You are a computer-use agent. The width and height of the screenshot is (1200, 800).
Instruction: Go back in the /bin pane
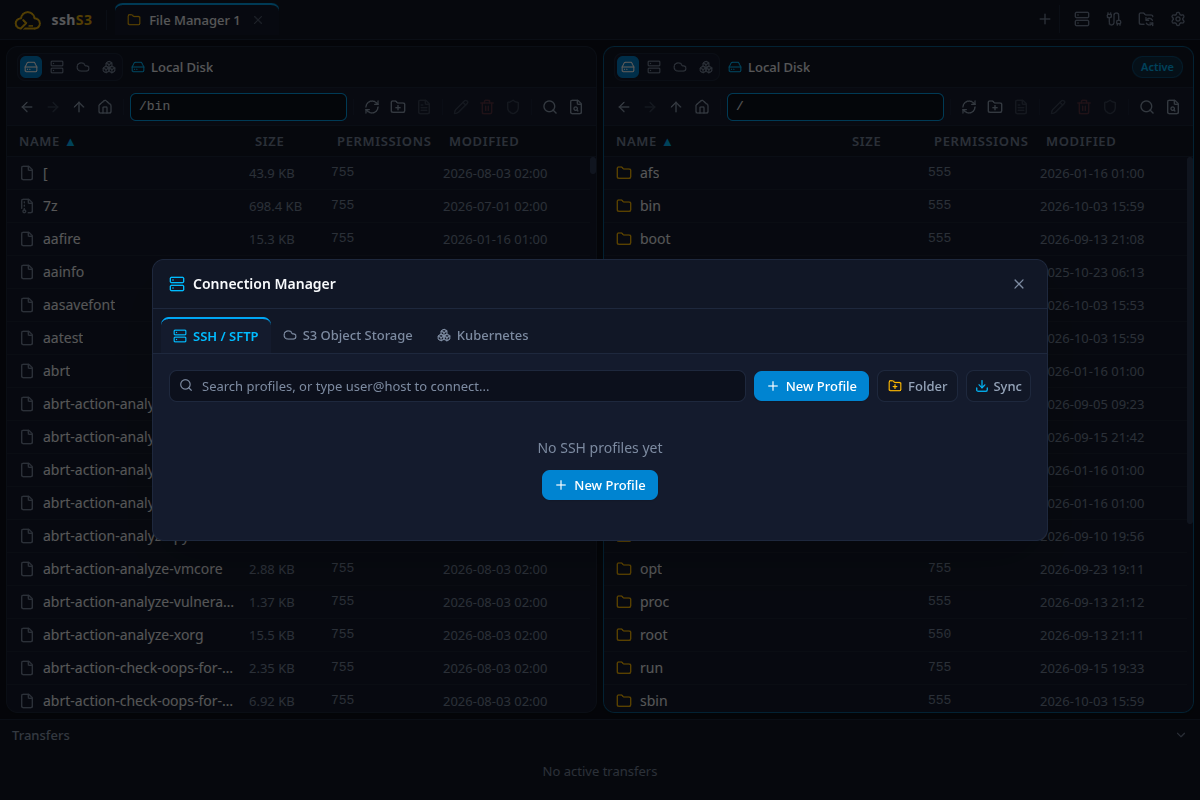(27, 107)
